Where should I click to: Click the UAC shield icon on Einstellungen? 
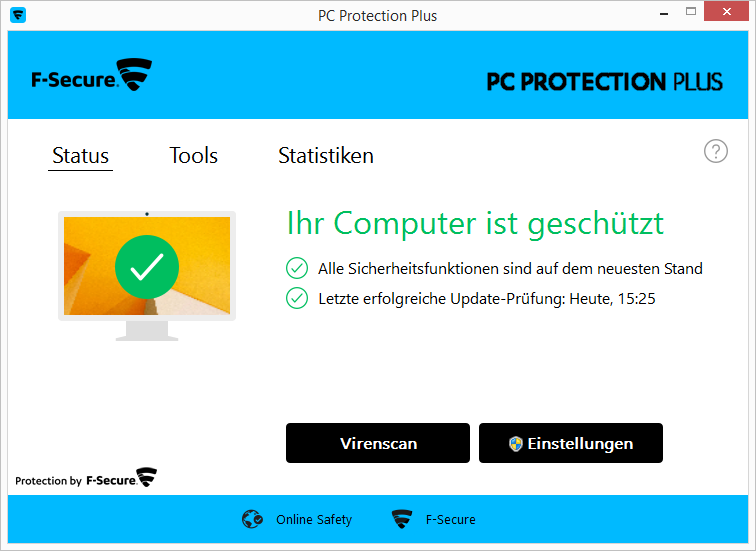pyautogui.click(x=516, y=443)
